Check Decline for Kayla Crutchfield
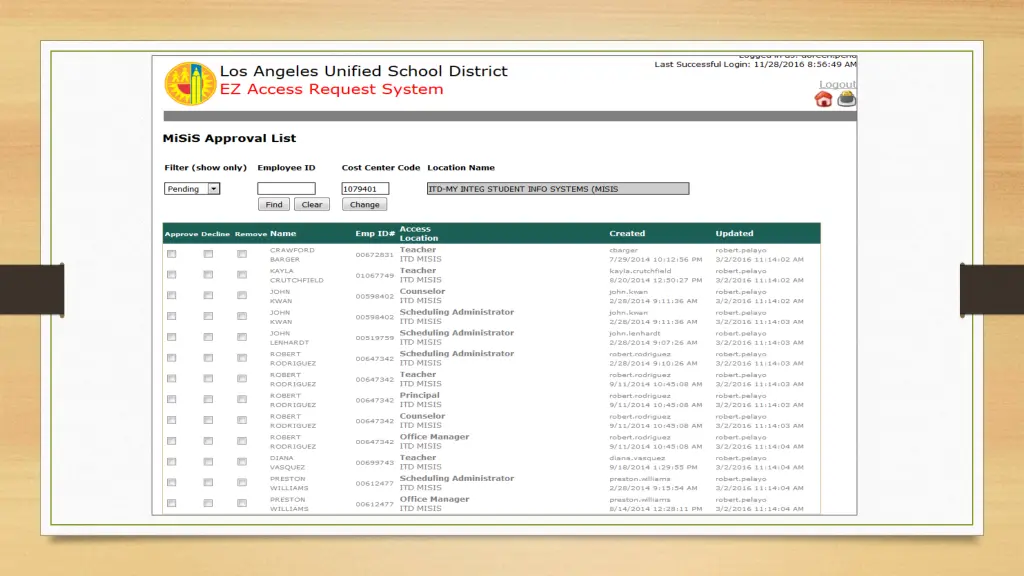This screenshot has height=576, width=1024. pyautogui.click(x=208, y=275)
